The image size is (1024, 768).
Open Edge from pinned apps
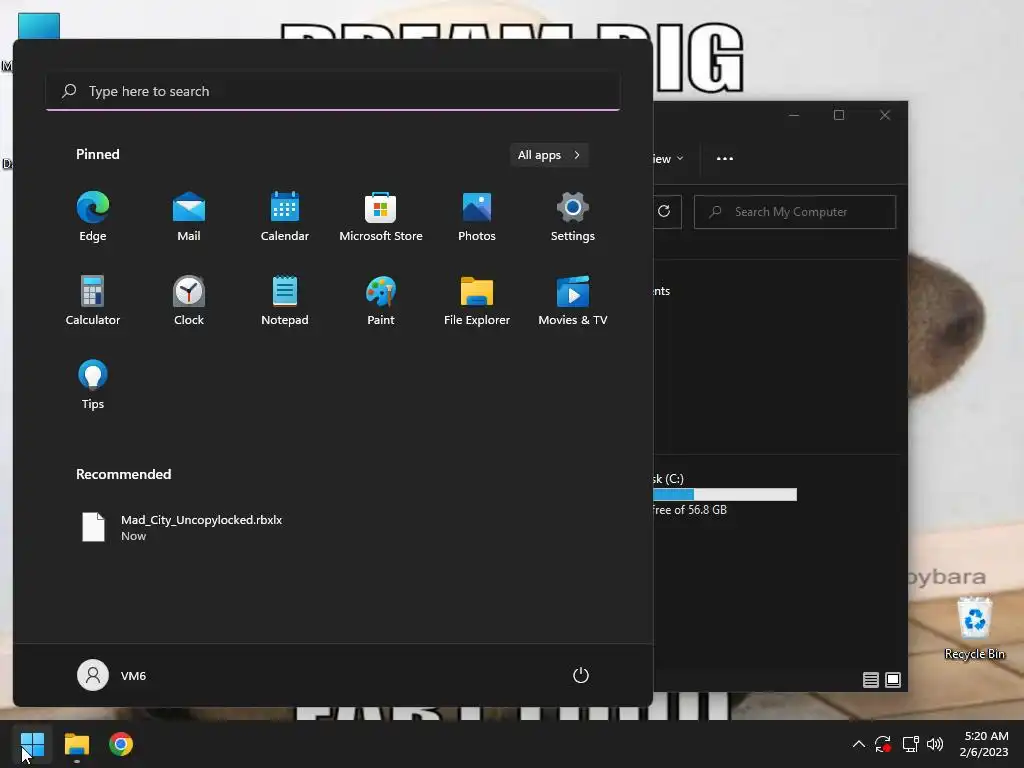(x=93, y=217)
